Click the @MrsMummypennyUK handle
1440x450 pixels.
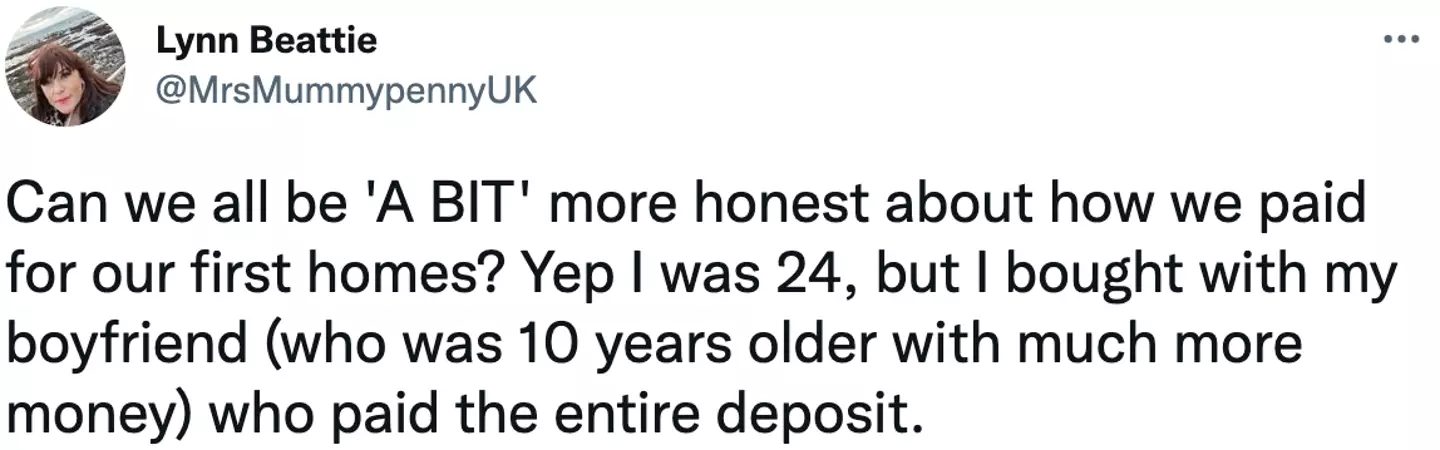[x=347, y=91]
